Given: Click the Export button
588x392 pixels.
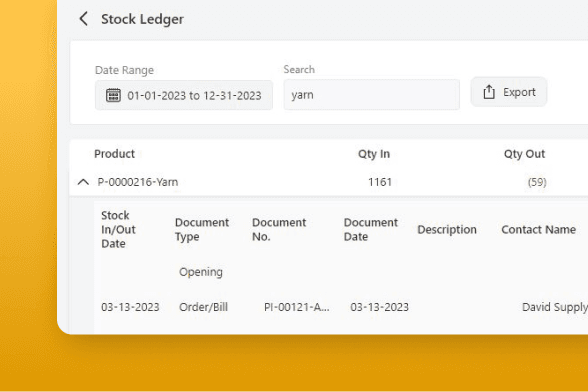Looking at the screenshot, I should 509,92.
